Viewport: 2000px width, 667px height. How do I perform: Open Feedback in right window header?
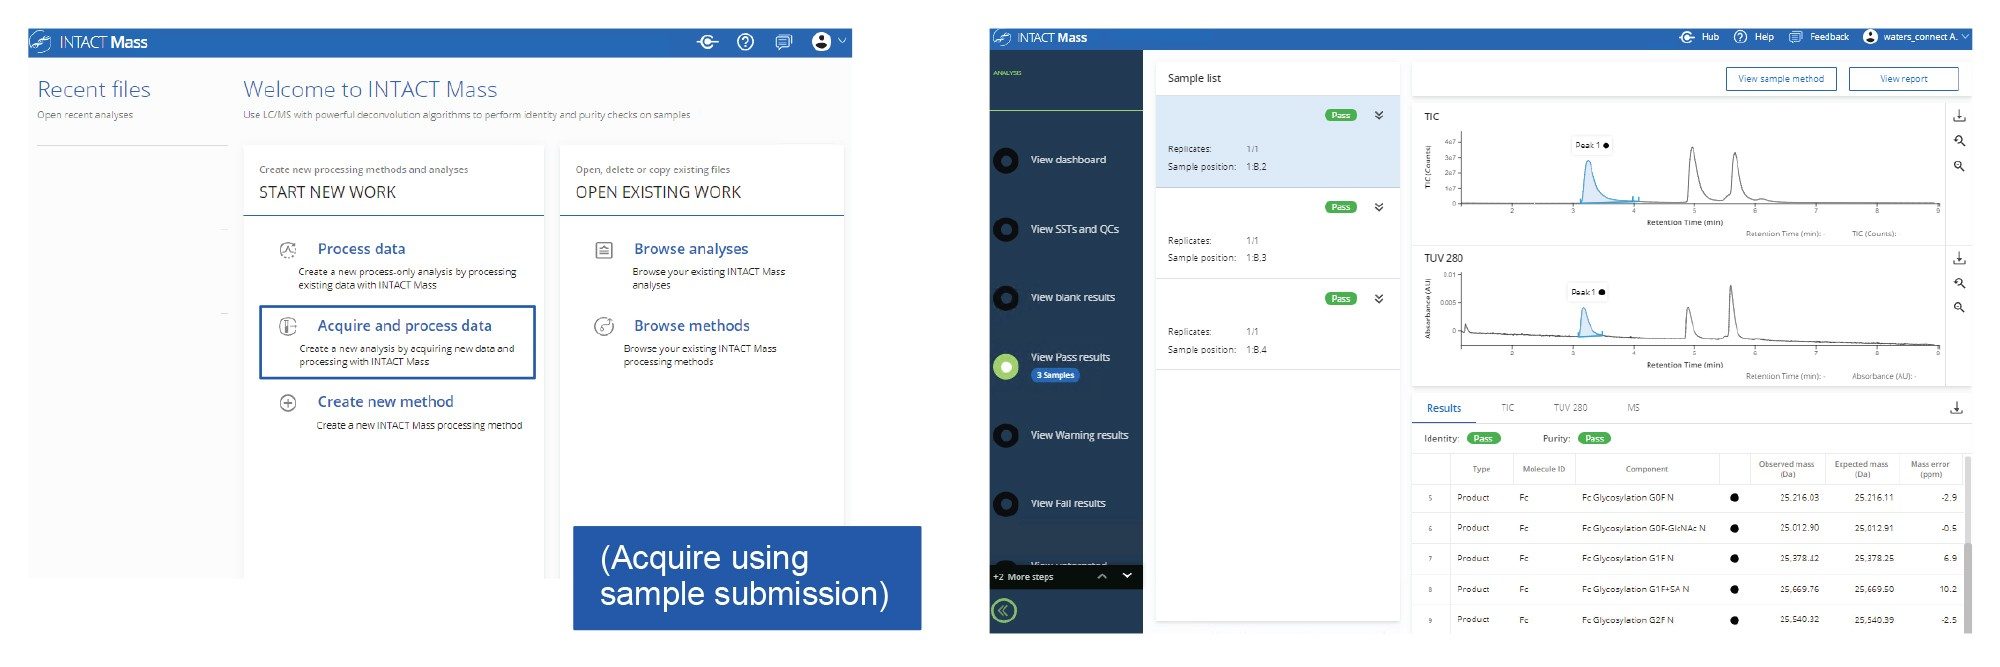pyautogui.click(x=1819, y=37)
